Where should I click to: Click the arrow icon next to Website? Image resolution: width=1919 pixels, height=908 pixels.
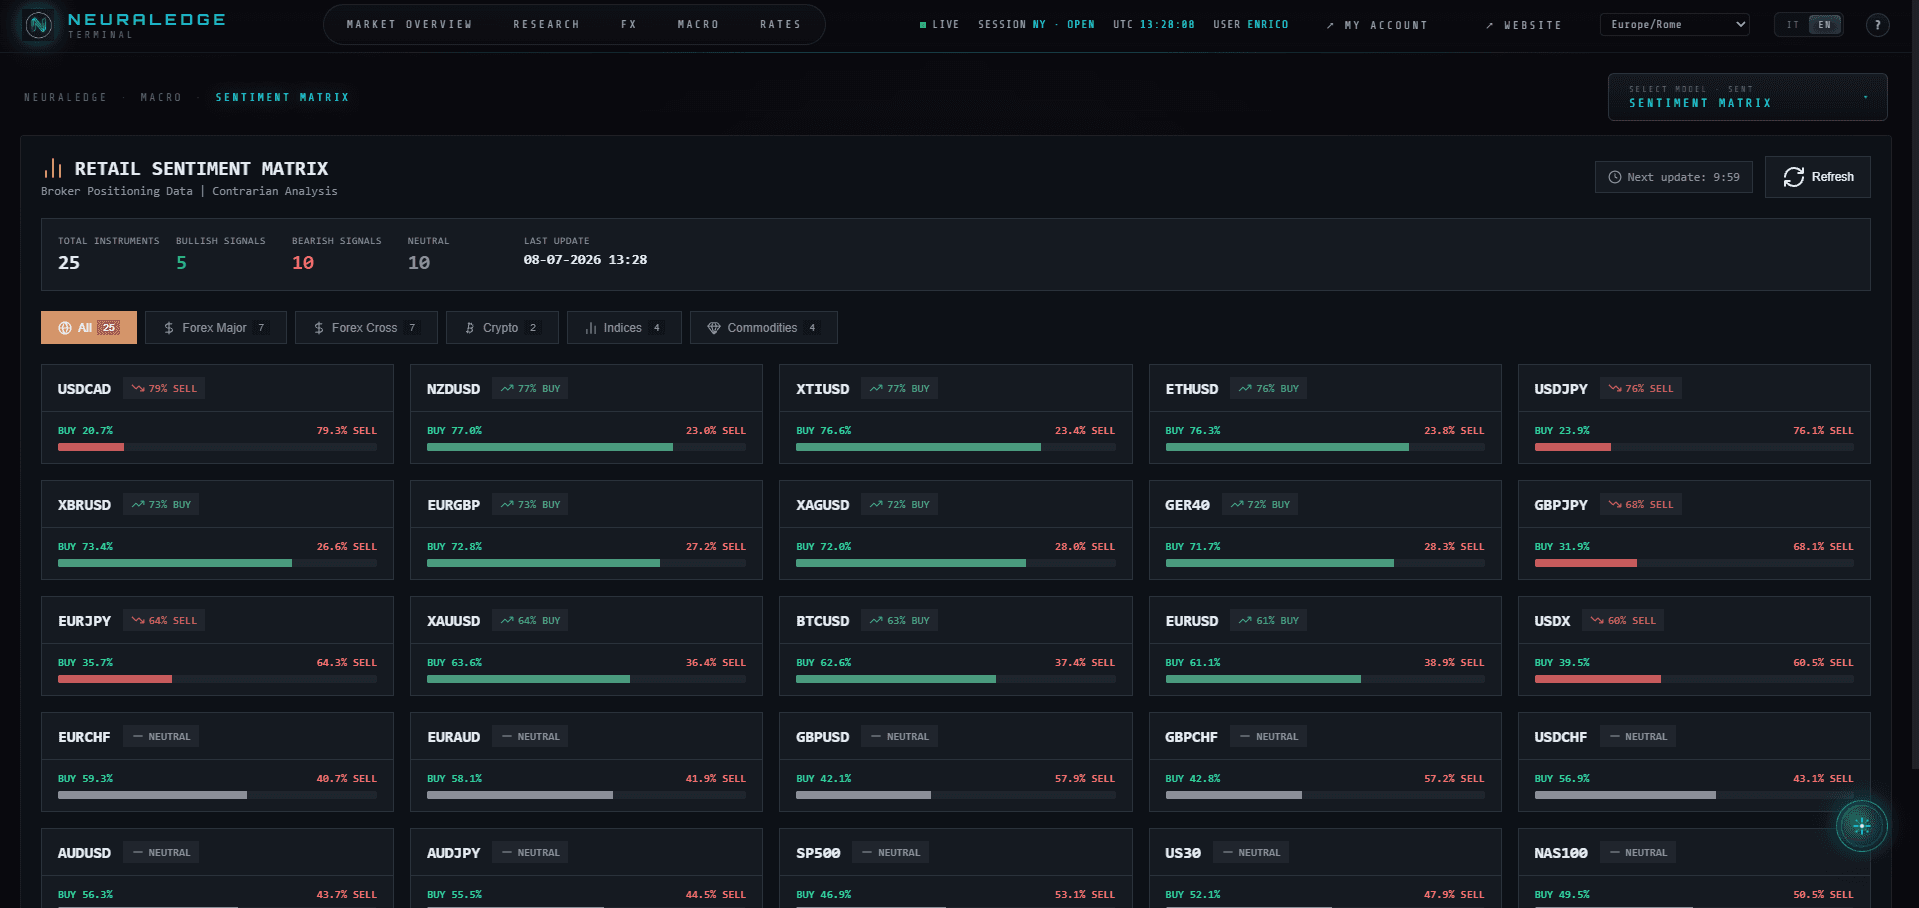[x=1490, y=25]
